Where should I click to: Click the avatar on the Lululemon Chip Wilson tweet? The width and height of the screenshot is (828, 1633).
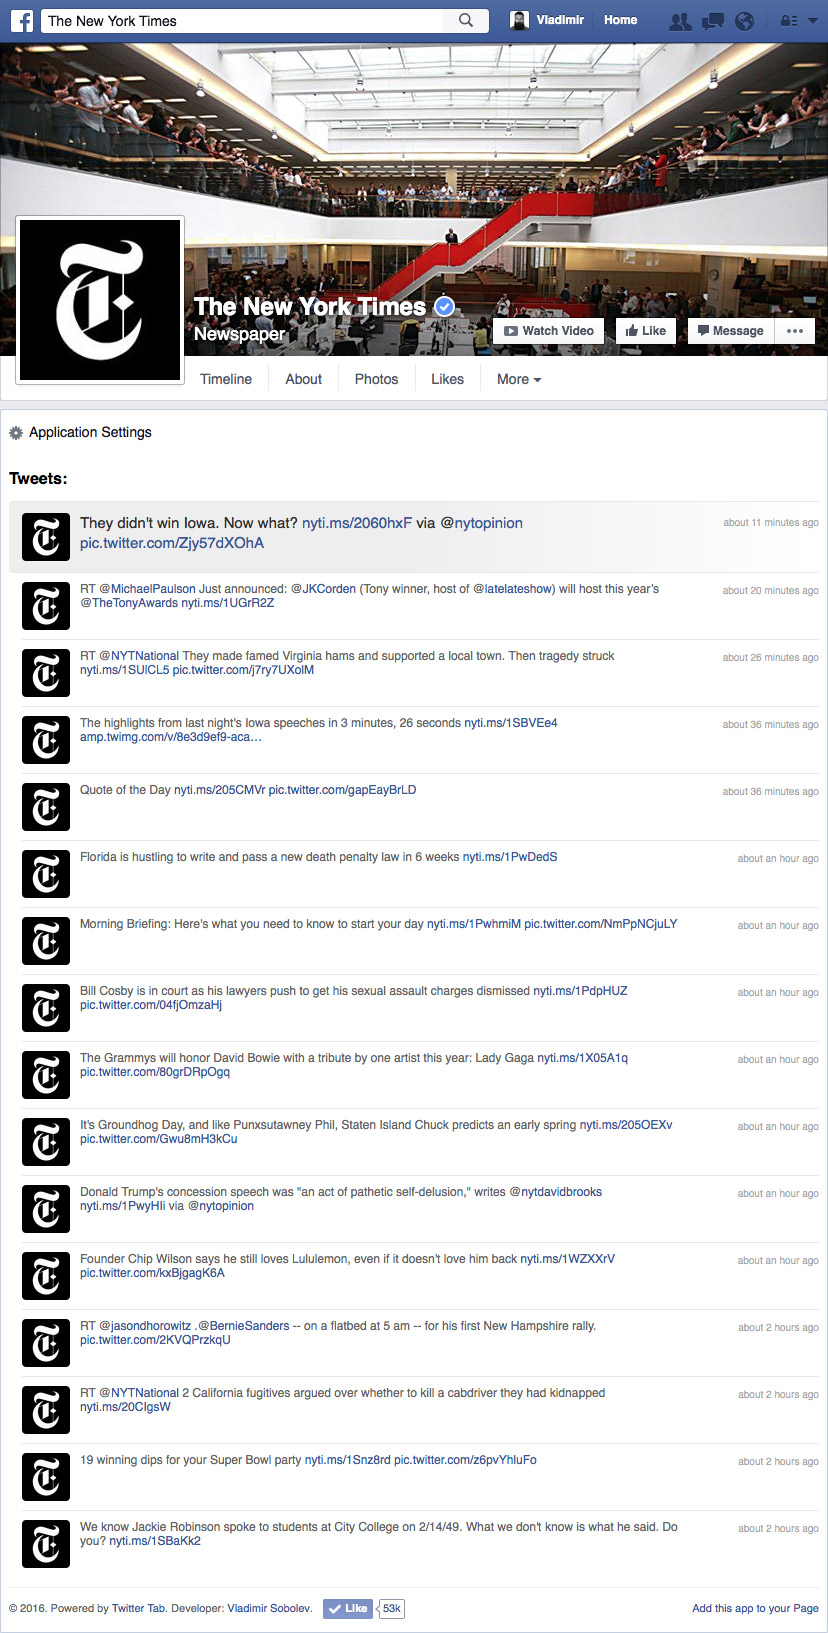(46, 1275)
